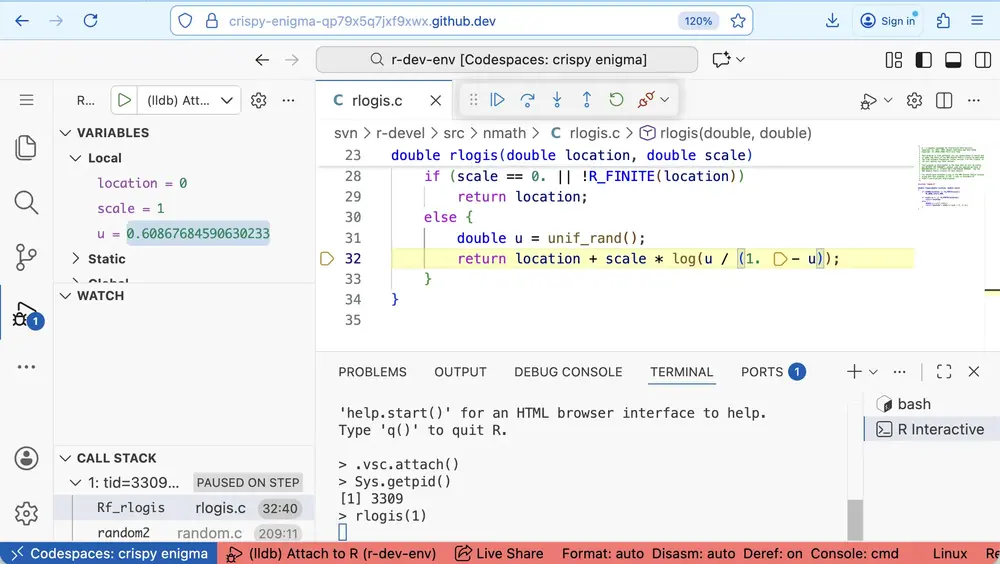The height and width of the screenshot is (564, 1000).
Task: Open Source Control in the activity bar
Action: [x=26, y=257]
